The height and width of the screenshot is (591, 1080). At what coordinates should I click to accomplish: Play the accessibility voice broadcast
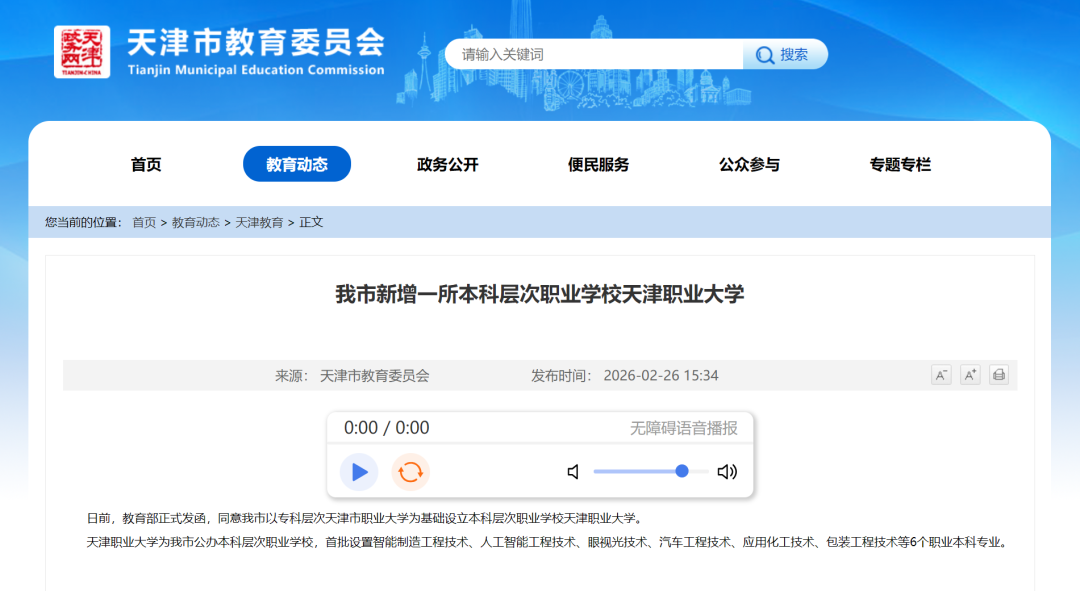pos(358,471)
